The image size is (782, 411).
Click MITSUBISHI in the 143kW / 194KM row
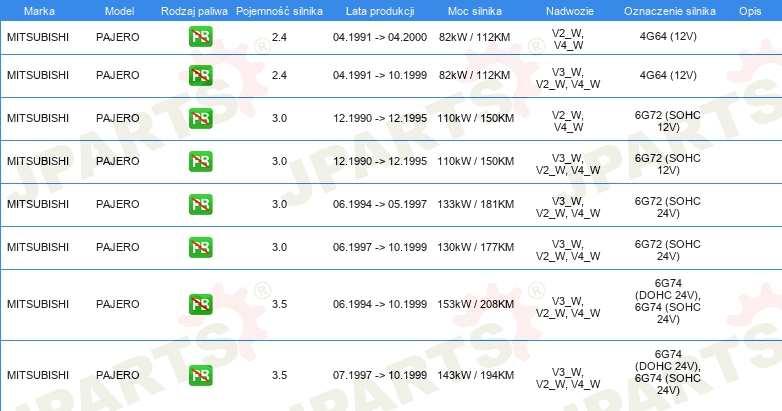38,375
